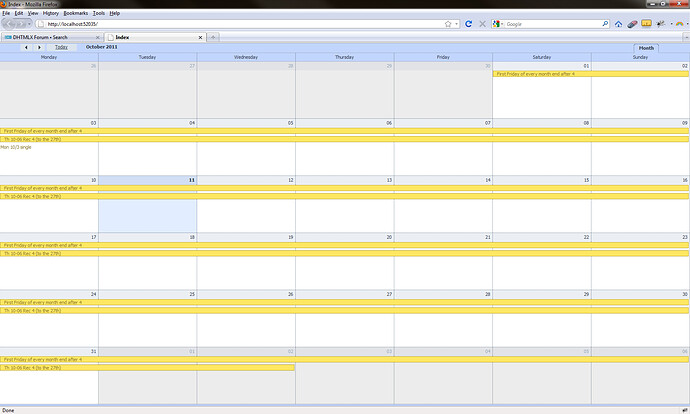
Task: Open the 'Mon 10/3 single' event
Action: point(16,147)
